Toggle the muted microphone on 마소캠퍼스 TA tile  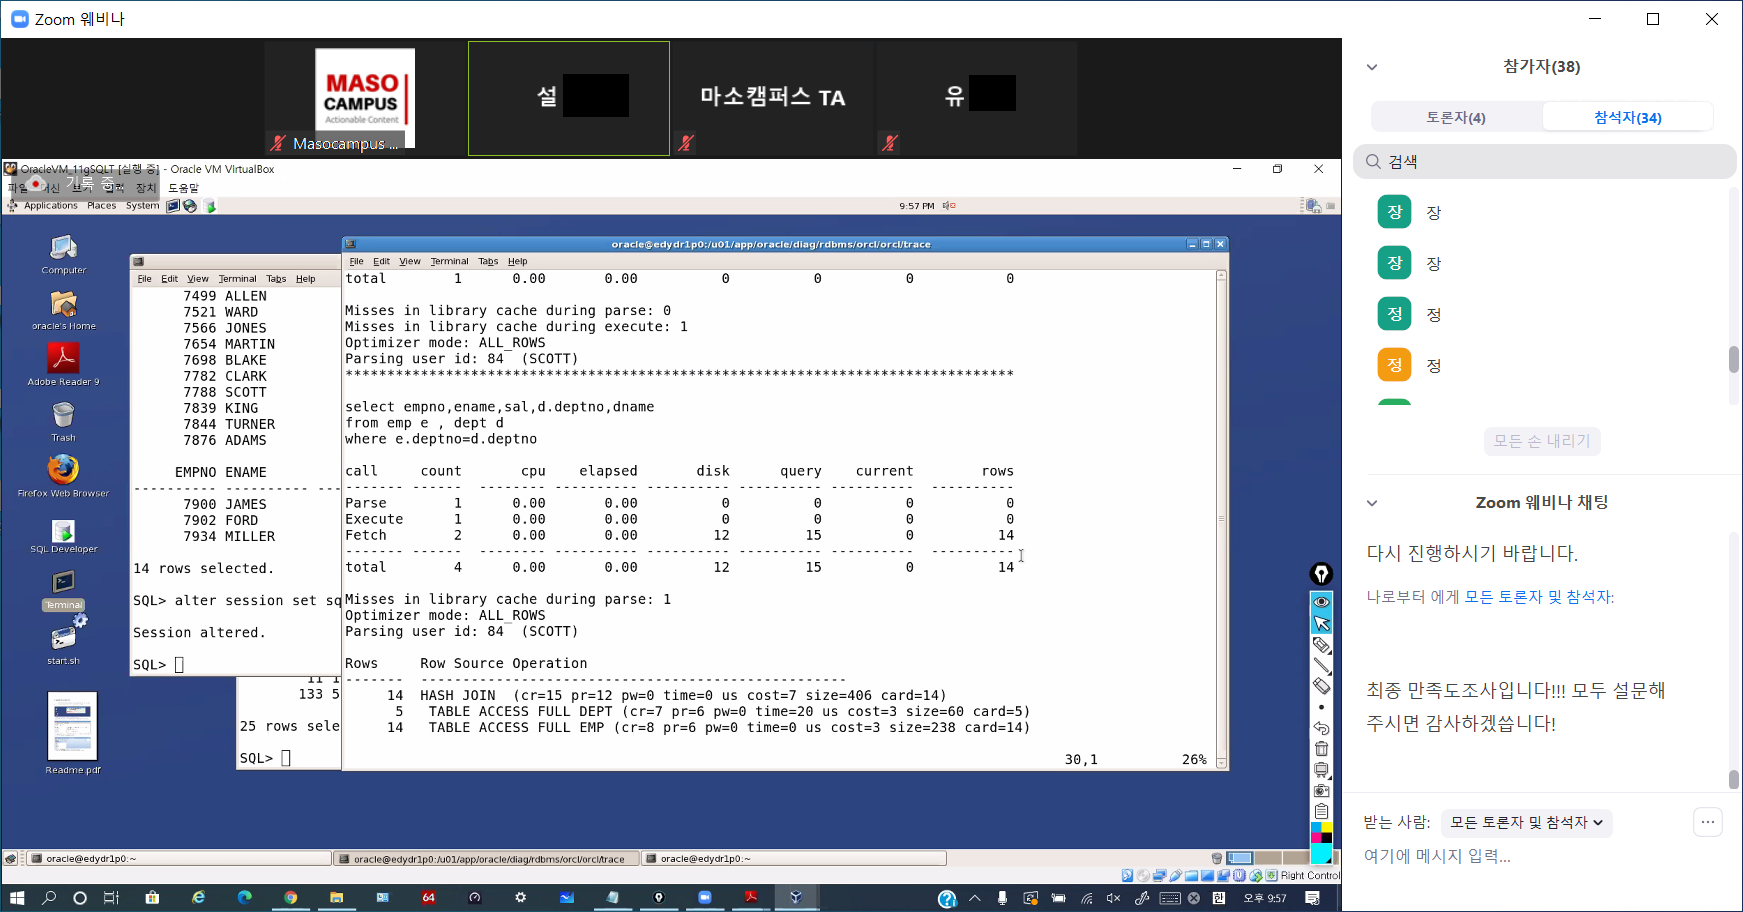(x=686, y=143)
